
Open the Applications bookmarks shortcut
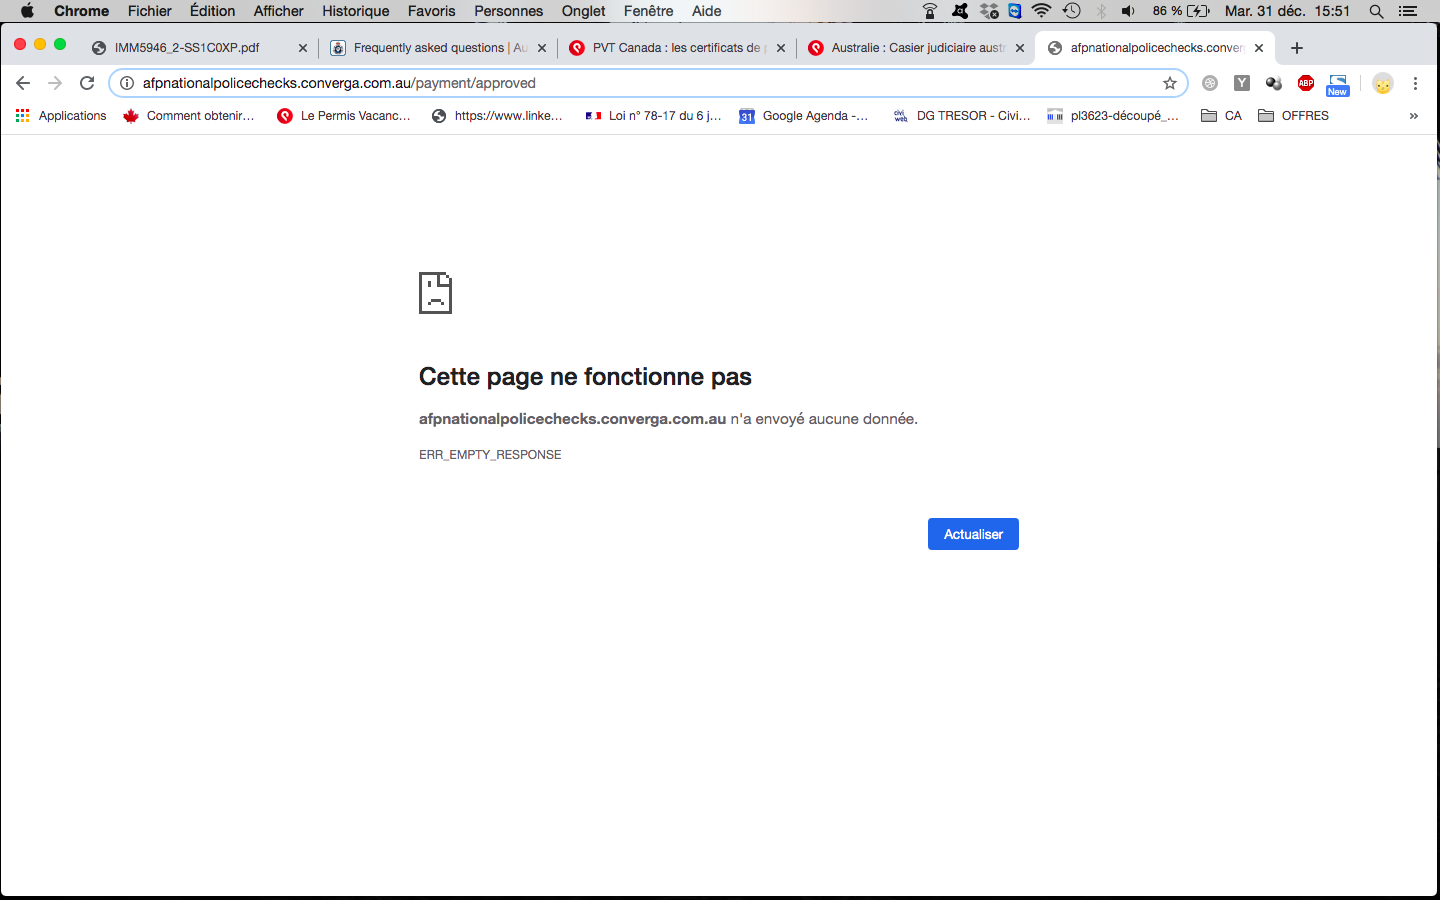pos(61,116)
